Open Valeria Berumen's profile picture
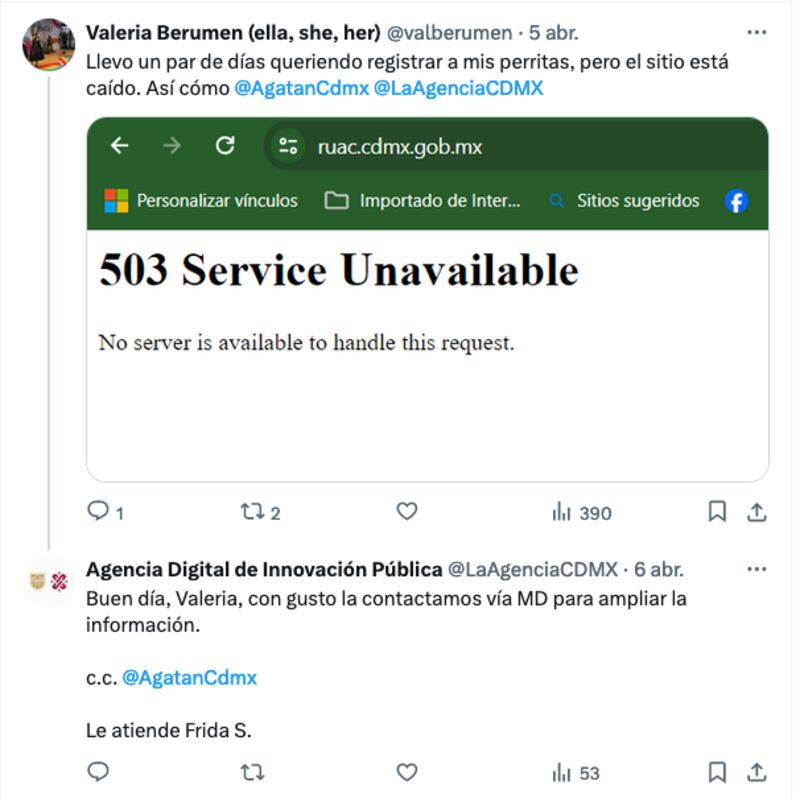Image resolution: width=800 pixels, height=798 pixels. coord(48,44)
